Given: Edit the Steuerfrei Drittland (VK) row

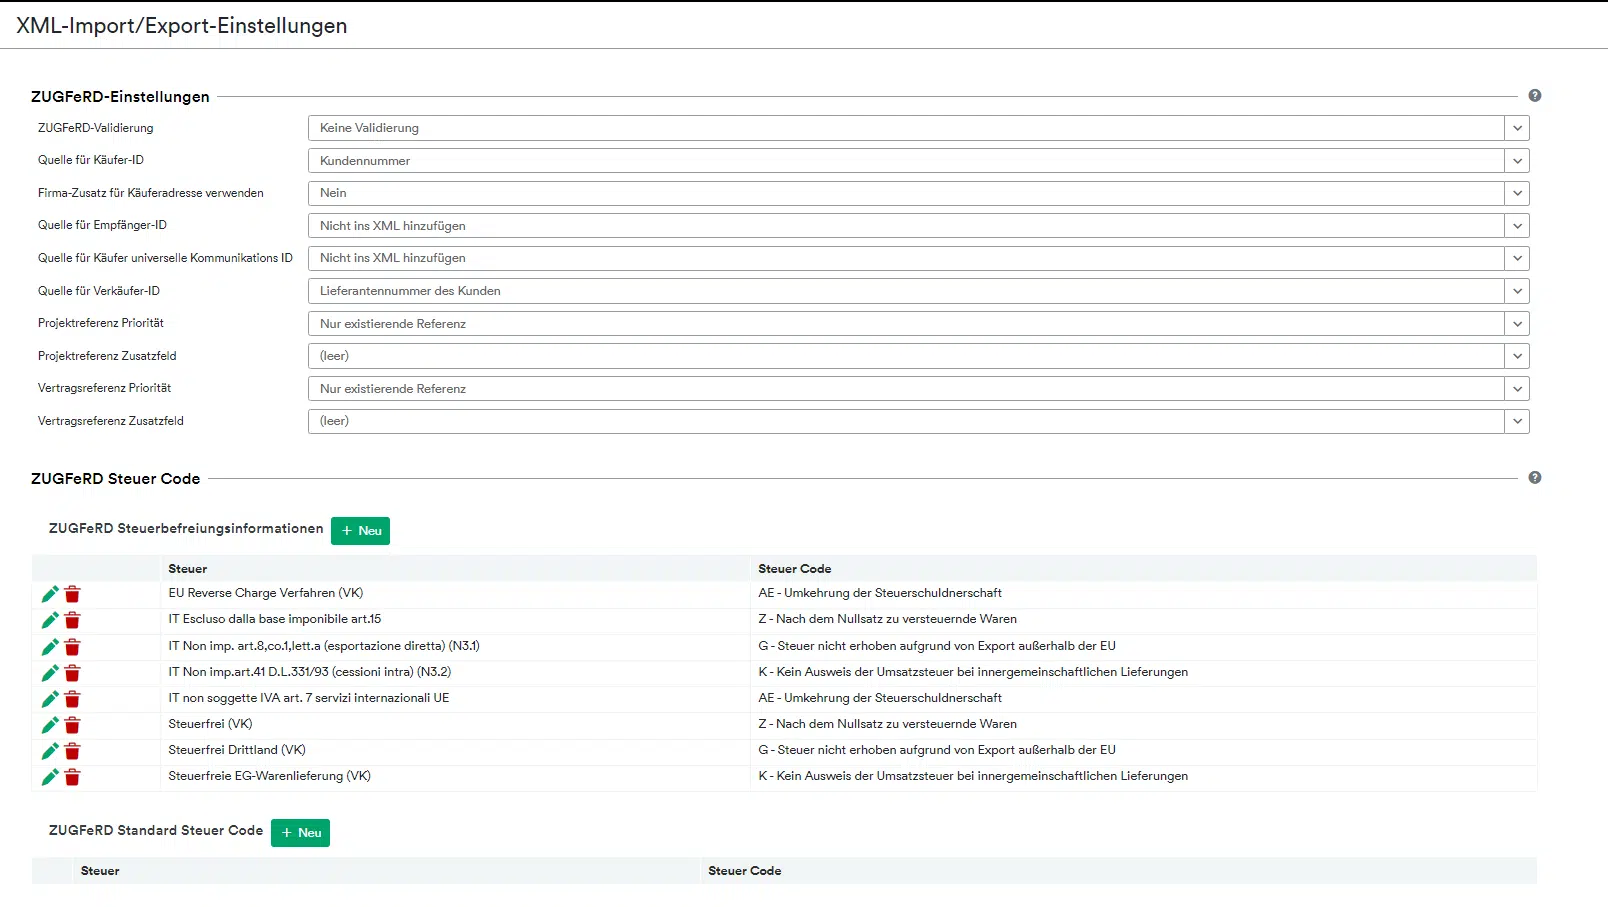Looking at the screenshot, I should [x=50, y=751].
